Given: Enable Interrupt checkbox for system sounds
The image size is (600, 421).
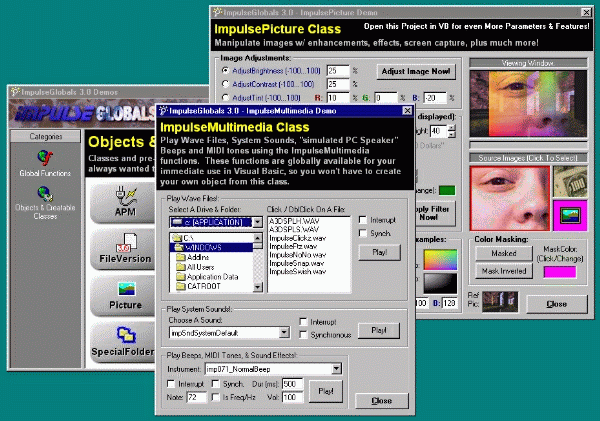Looking at the screenshot, I should tap(303, 321).
